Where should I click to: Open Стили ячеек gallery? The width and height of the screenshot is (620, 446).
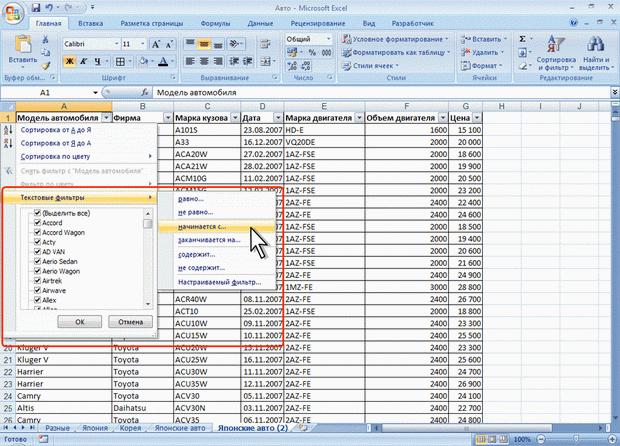point(370,66)
